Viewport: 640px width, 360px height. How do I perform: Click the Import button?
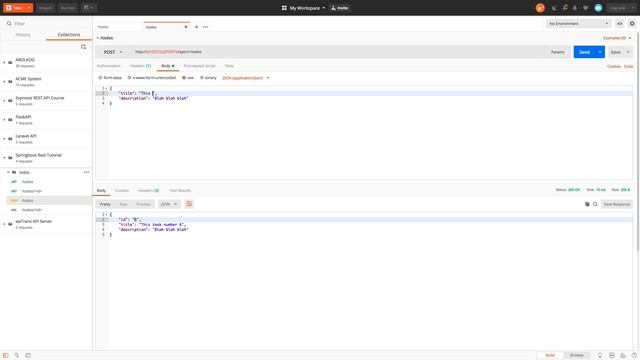click(x=45, y=8)
